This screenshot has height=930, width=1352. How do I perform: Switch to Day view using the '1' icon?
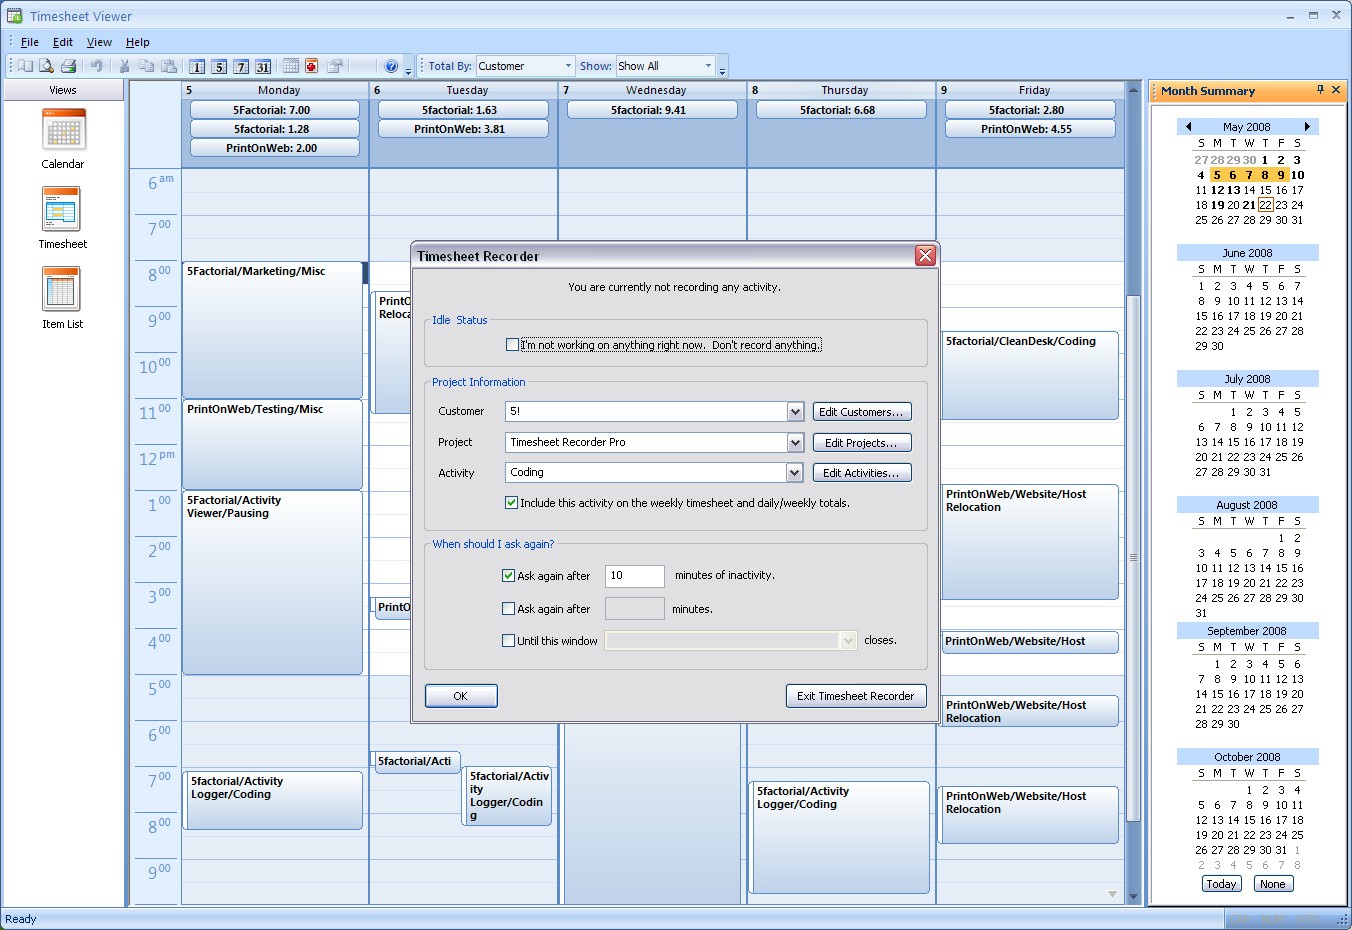click(199, 66)
